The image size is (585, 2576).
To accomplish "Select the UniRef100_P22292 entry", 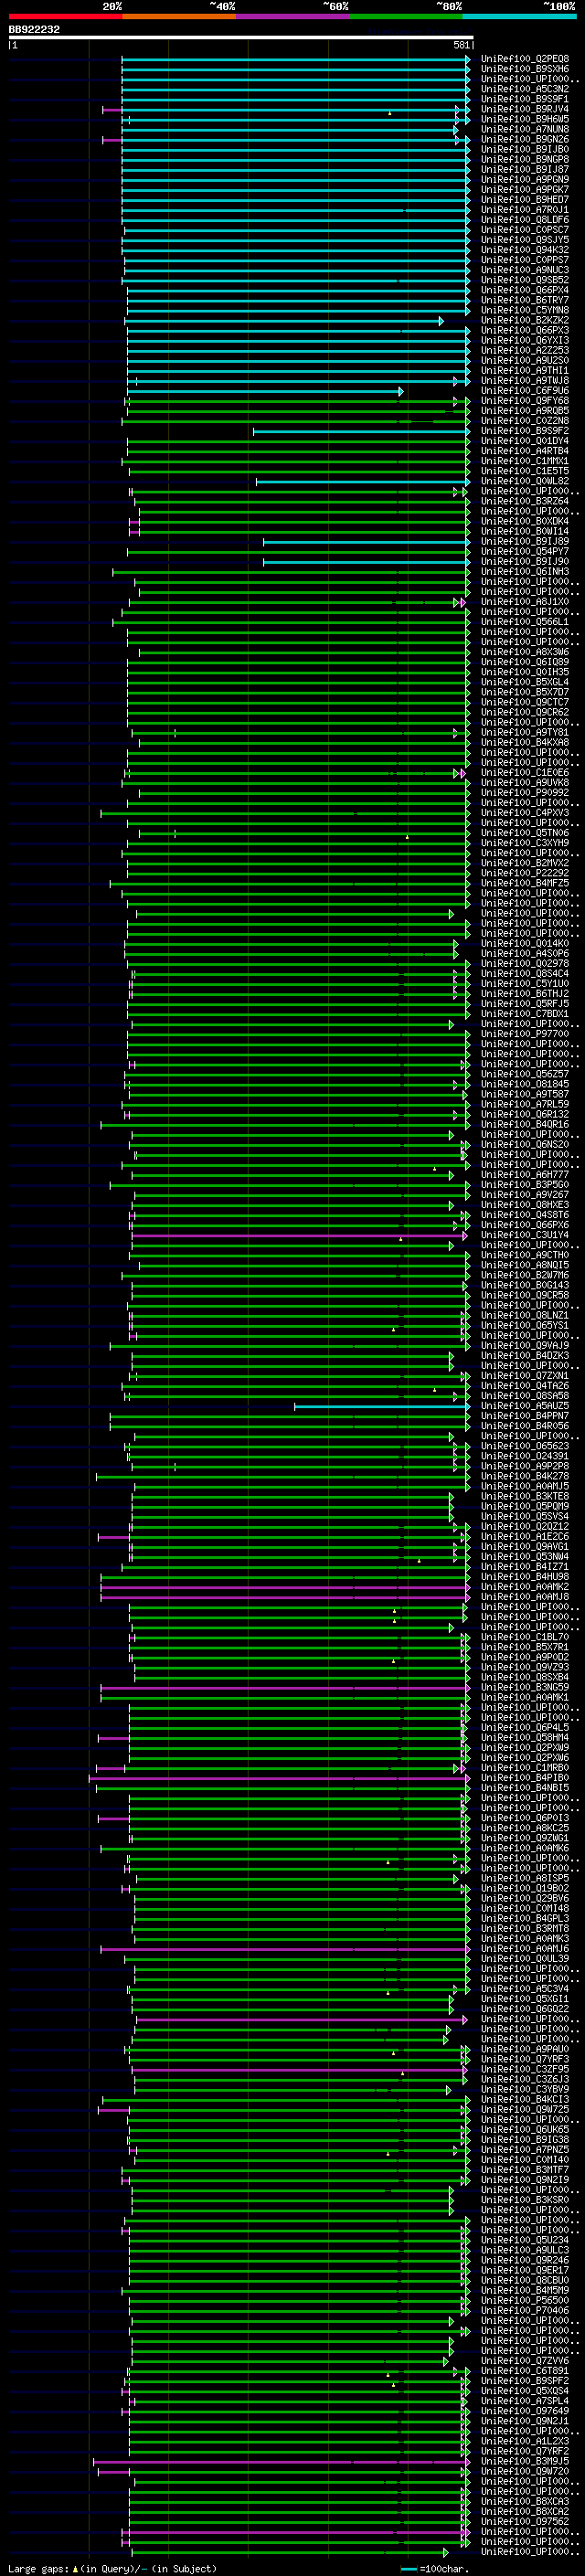I will [524, 873].
